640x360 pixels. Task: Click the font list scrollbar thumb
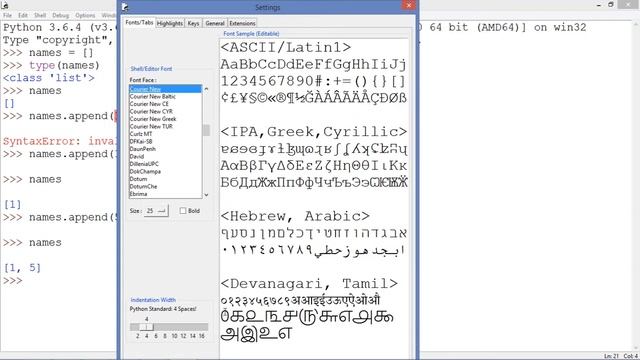coord(206,130)
